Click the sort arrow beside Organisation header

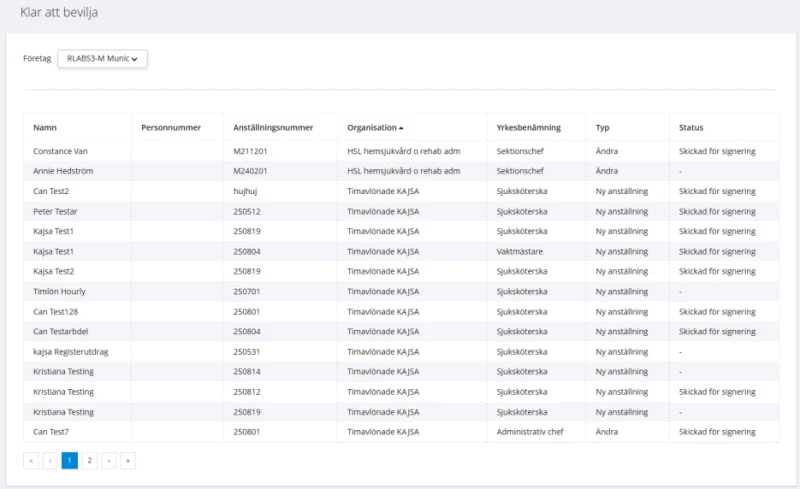401,128
